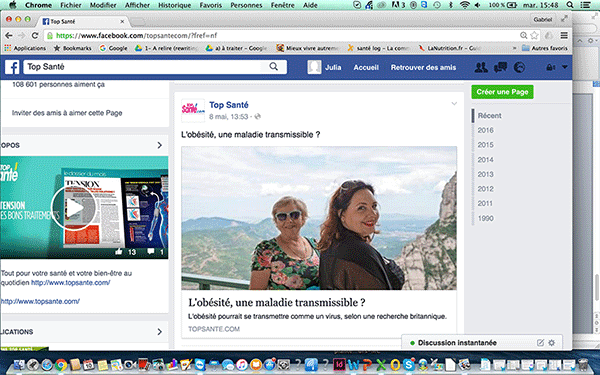This screenshot has width=600, height=375.
Task: Open InDesign in the Dock
Action: pos(339,365)
